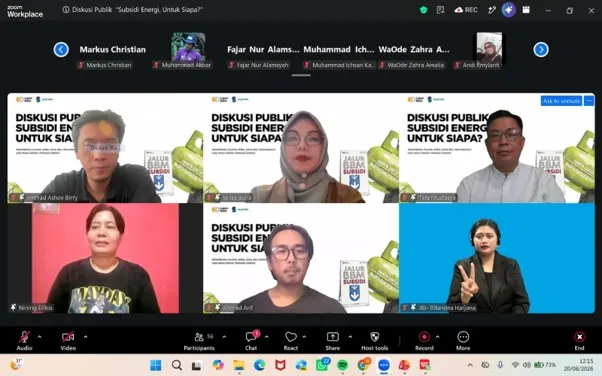
Task: Open clock and date in system tray
Action: coord(578,365)
